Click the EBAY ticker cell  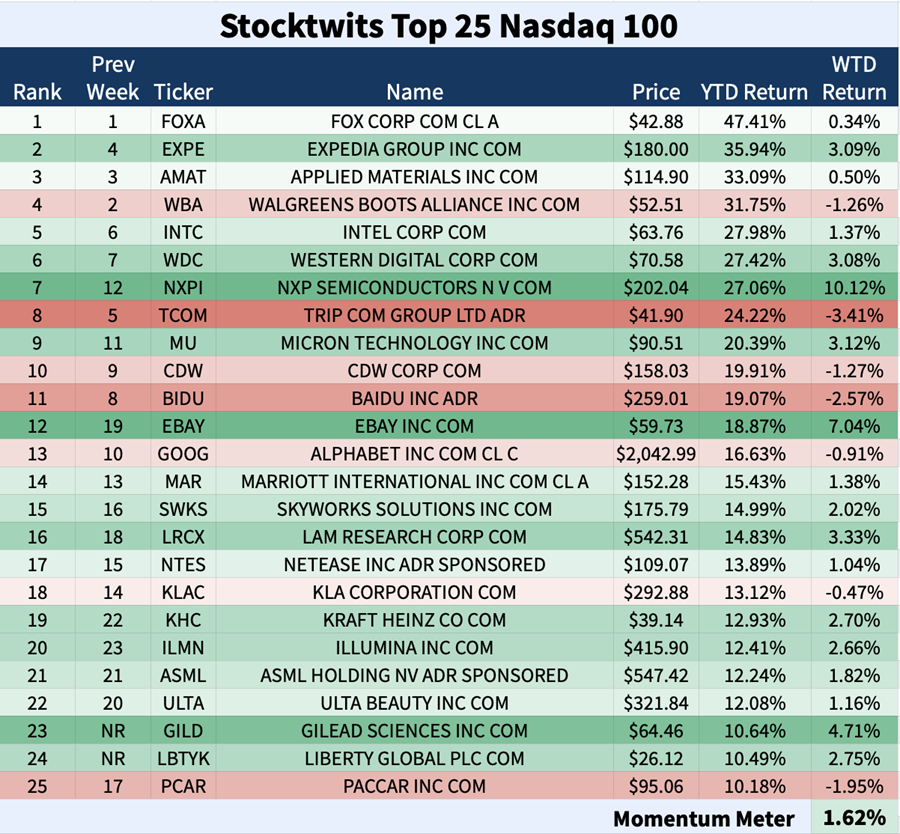point(183,426)
